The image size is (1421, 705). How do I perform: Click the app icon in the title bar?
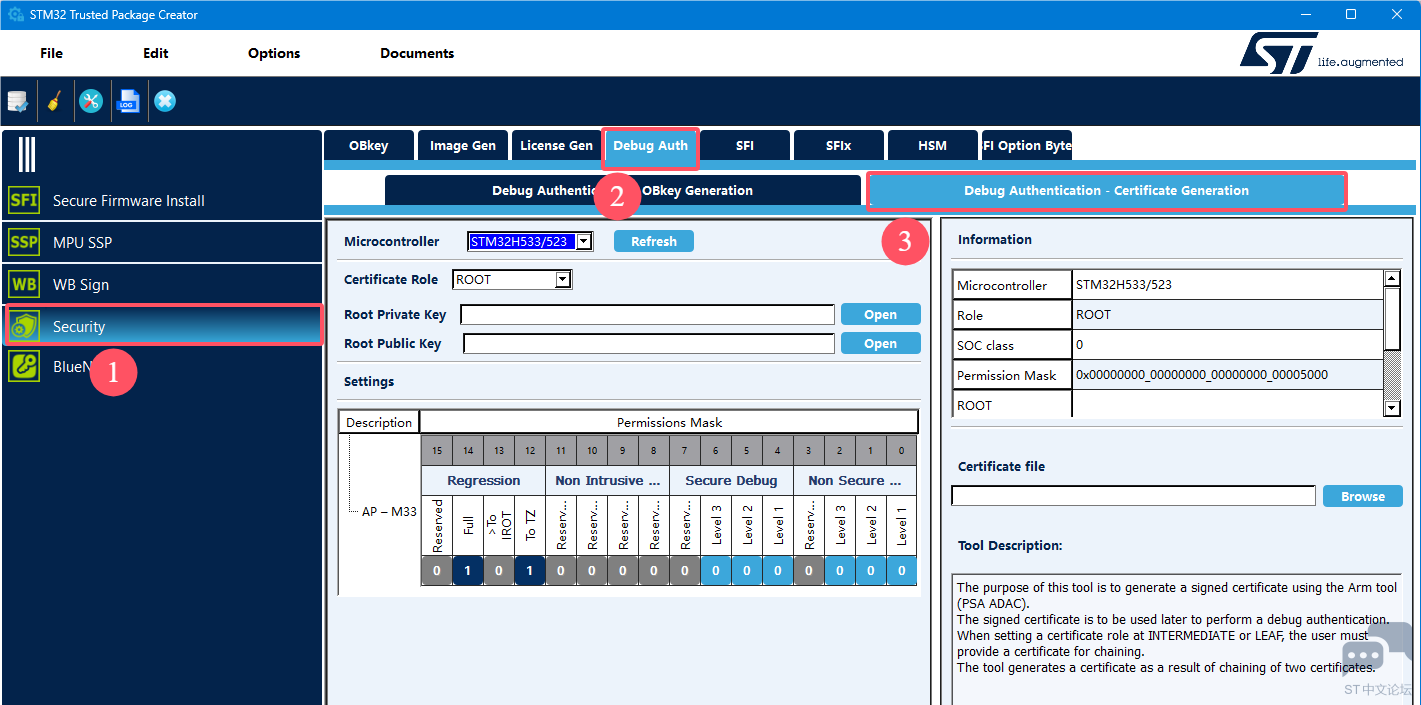pyautogui.click(x=15, y=14)
